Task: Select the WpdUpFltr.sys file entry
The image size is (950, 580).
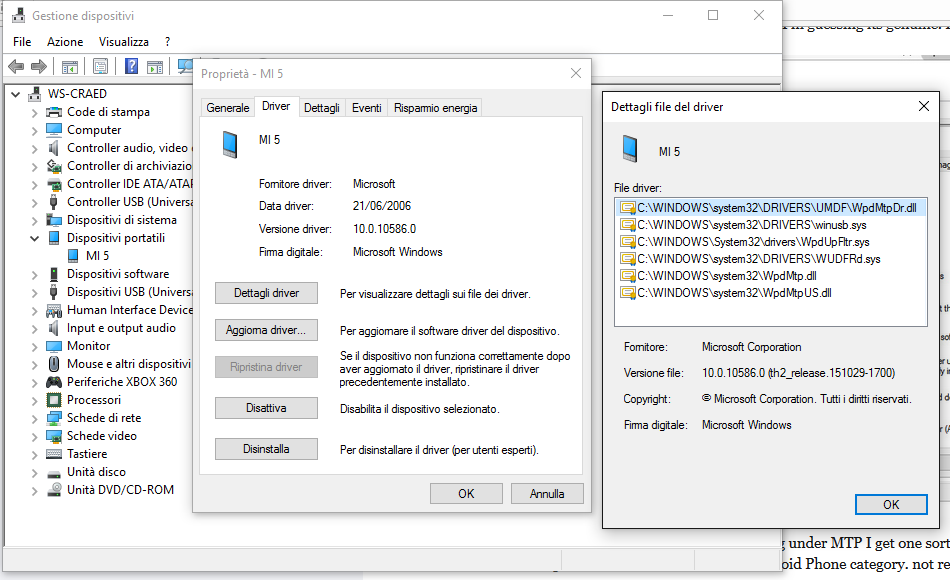Action: coord(745,242)
